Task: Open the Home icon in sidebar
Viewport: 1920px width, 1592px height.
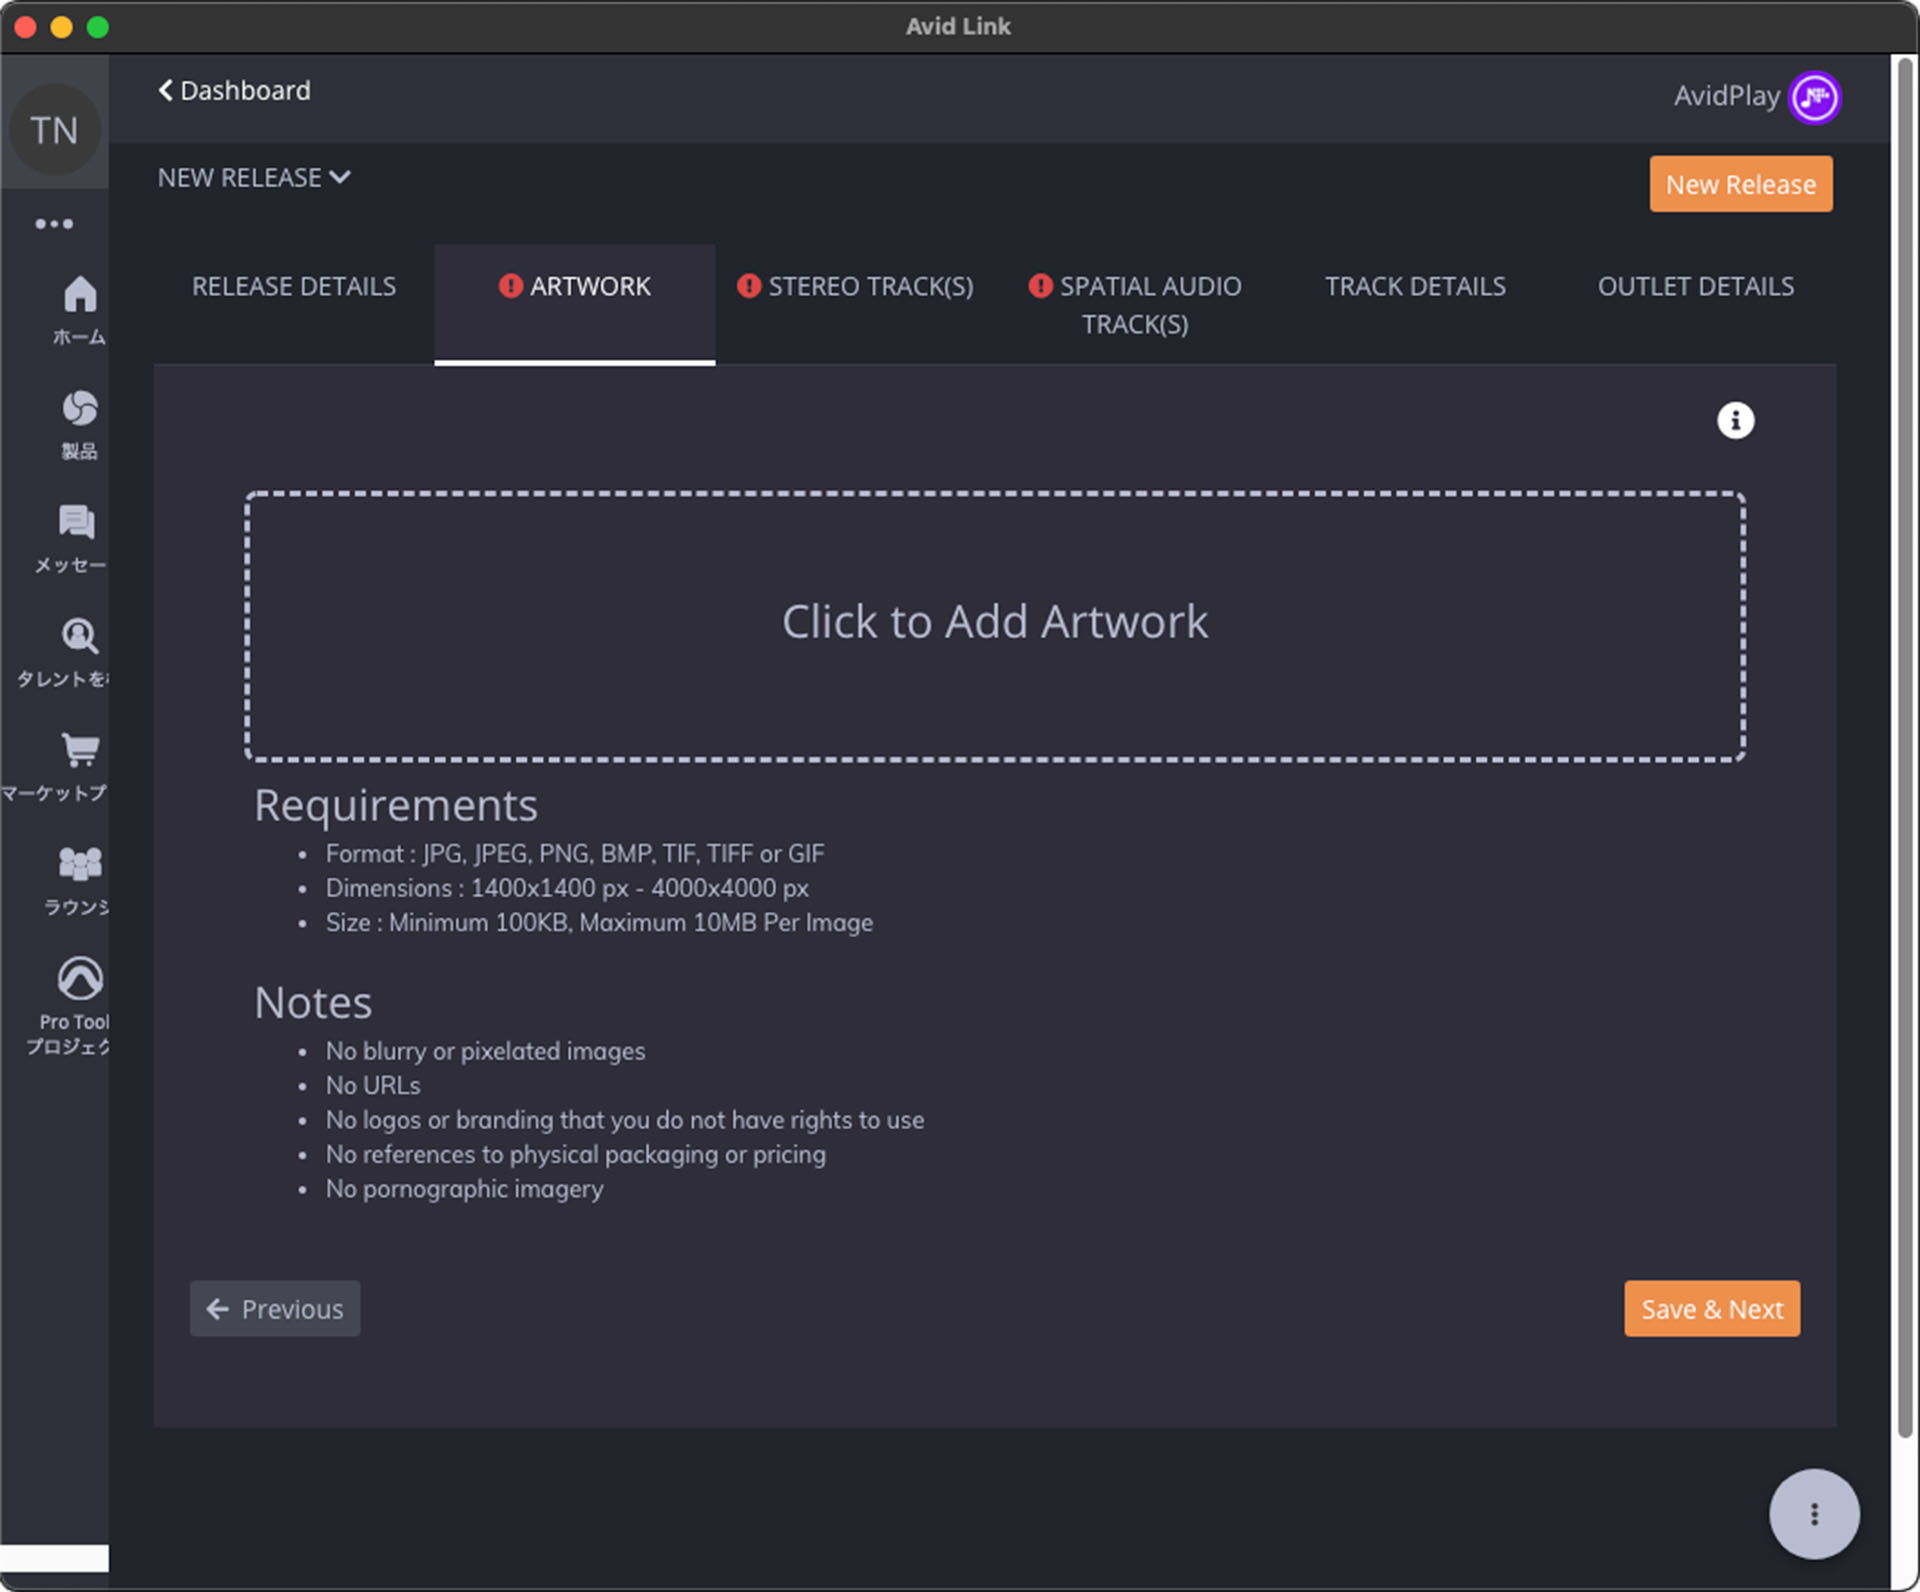Action: [79, 296]
